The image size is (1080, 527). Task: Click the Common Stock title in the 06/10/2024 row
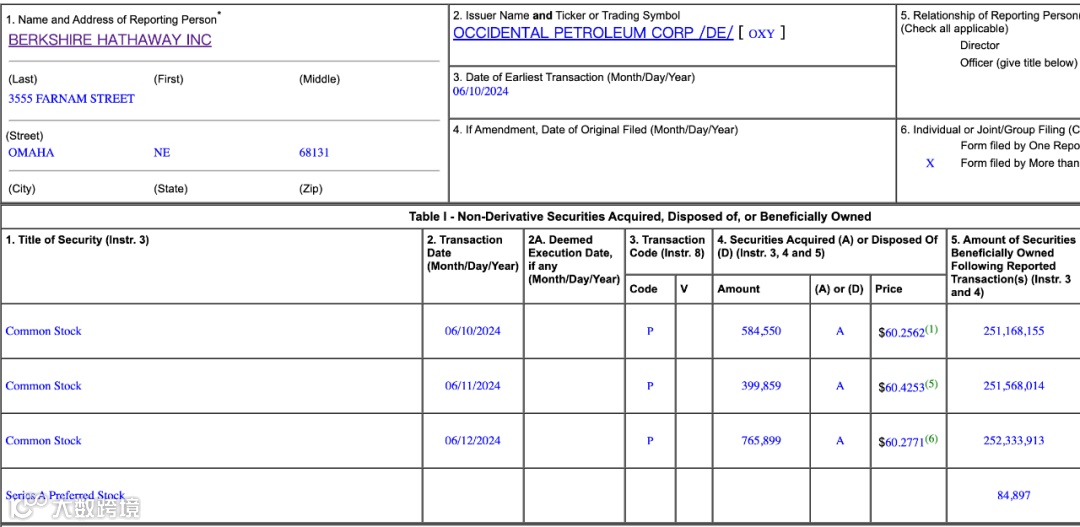point(43,331)
